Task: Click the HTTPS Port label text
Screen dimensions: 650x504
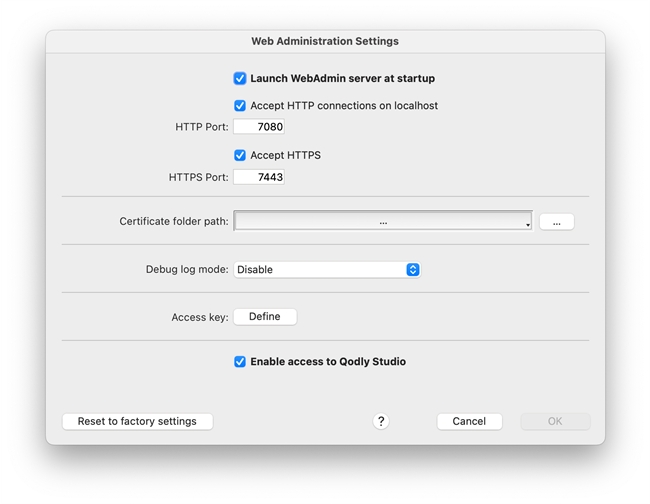Action: coord(199,177)
